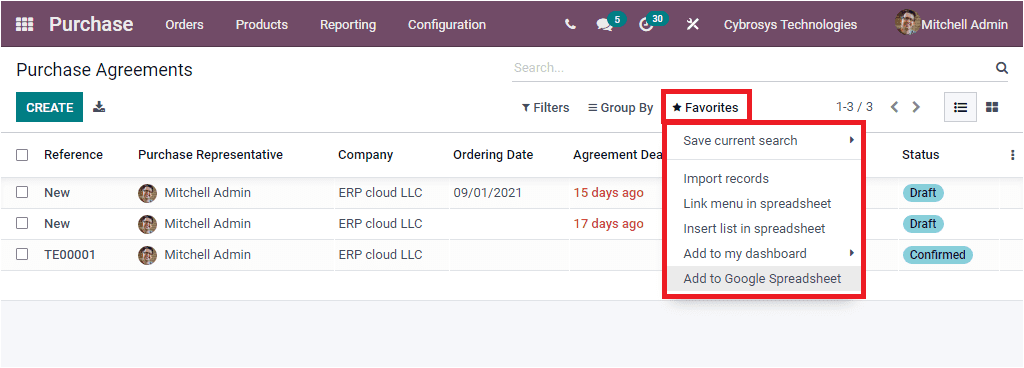Click Mitchell Admin name in TE00001 row
The height and width of the screenshot is (368, 1024).
point(207,254)
